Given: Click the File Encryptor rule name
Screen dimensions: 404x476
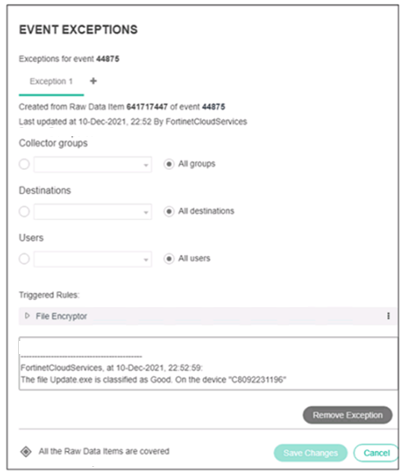Looking at the screenshot, I should (x=61, y=316).
